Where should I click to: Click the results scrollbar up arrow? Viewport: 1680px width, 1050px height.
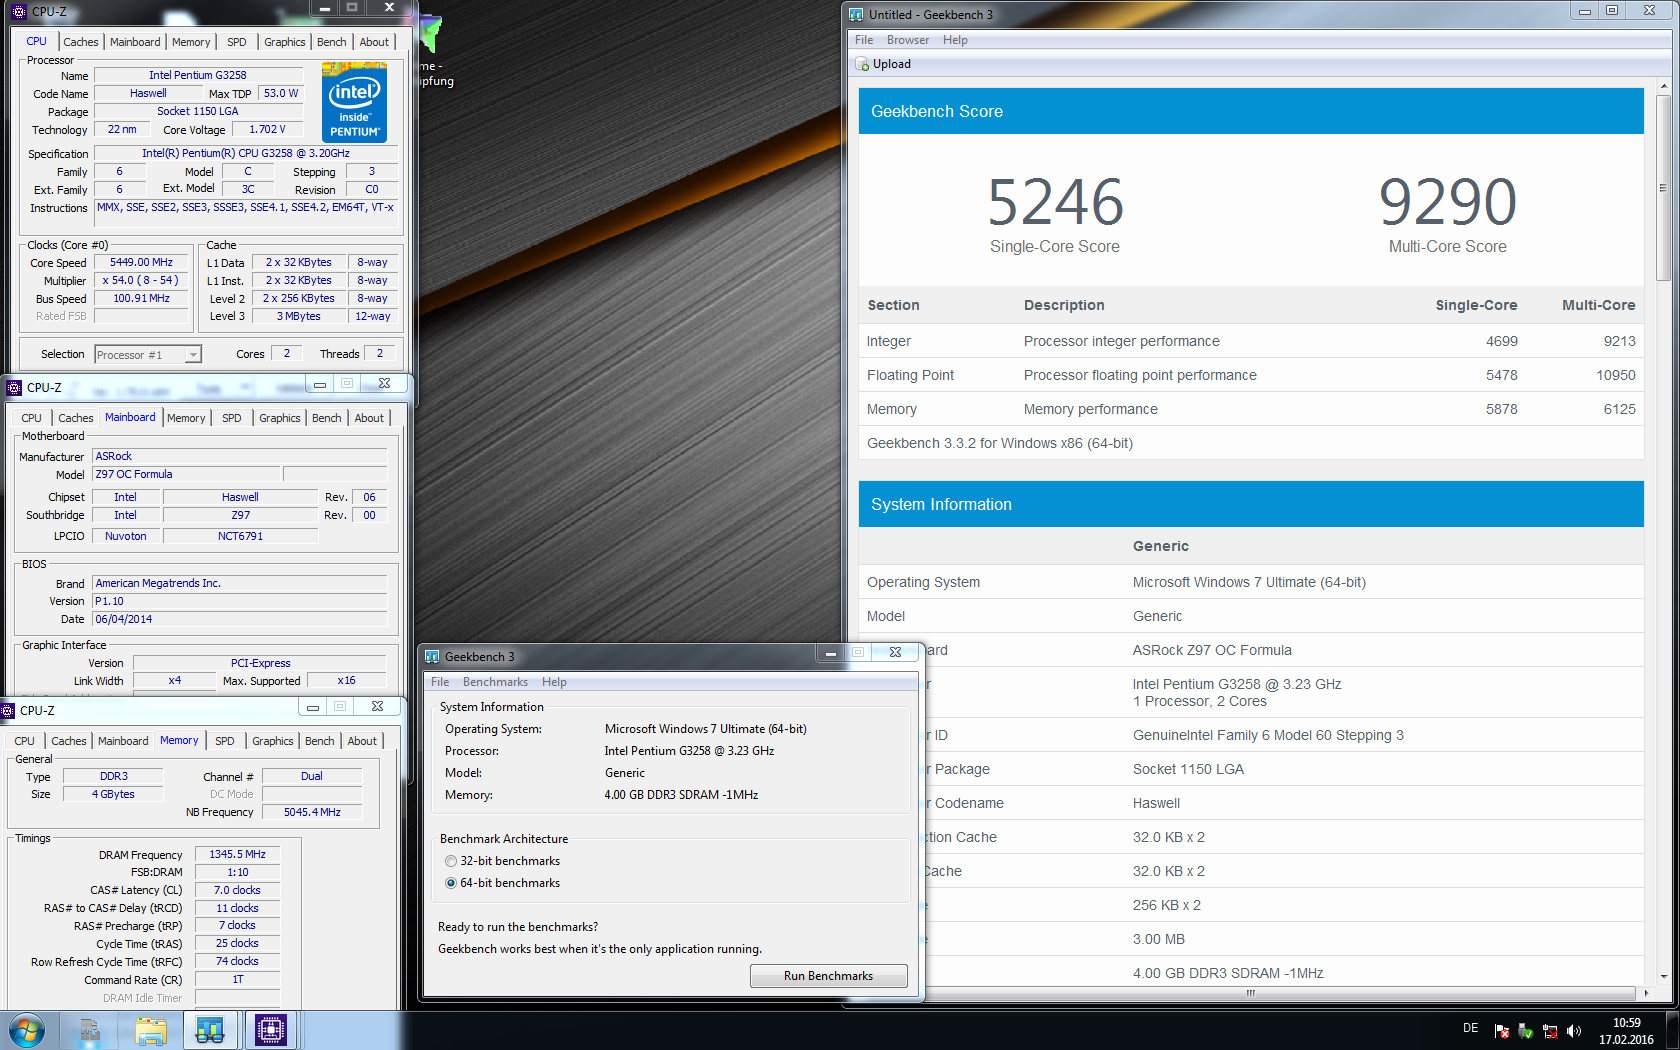[x=1663, y=86]
